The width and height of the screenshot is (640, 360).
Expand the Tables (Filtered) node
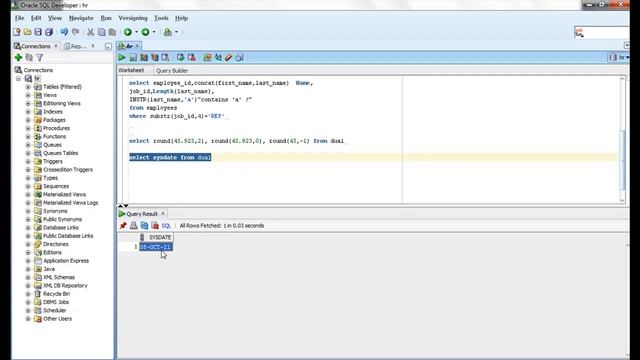(28, 87)
